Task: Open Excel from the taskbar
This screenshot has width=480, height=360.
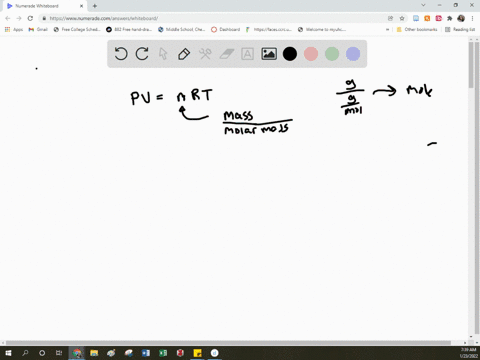Action: click(x=163, y=353)
